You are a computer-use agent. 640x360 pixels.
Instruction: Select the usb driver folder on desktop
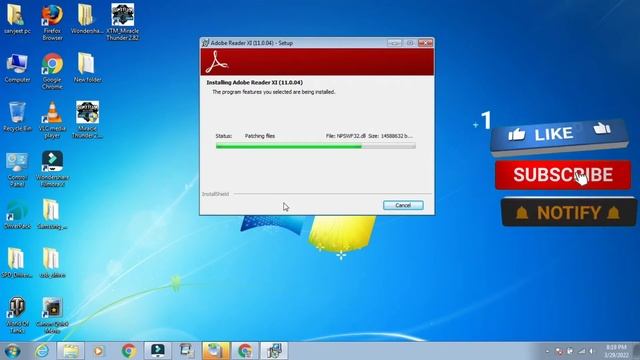pos(52,263)
